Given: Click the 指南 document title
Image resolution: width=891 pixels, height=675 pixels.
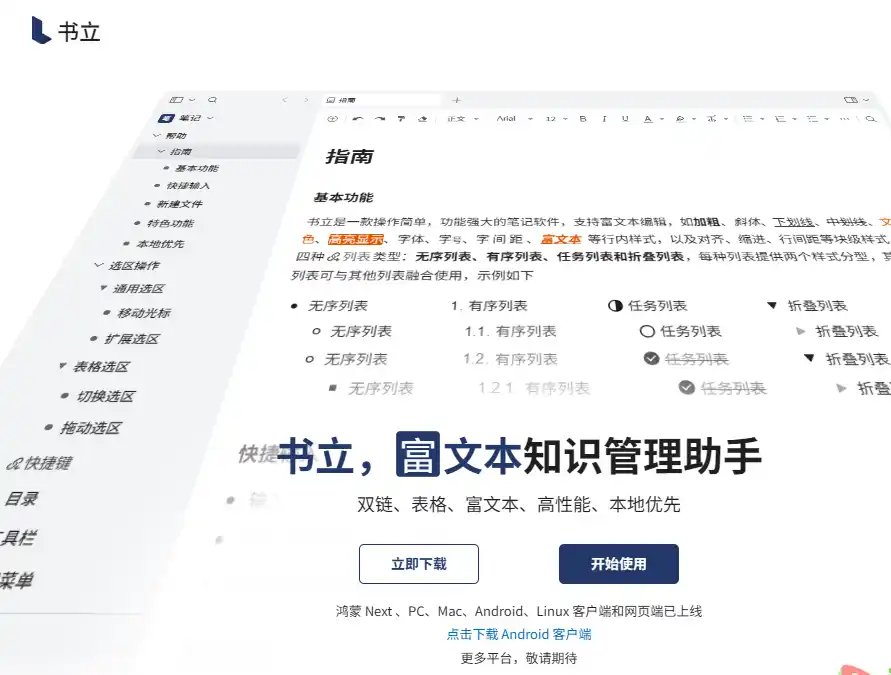Looking at the screenshot, I should coord(349,156).
